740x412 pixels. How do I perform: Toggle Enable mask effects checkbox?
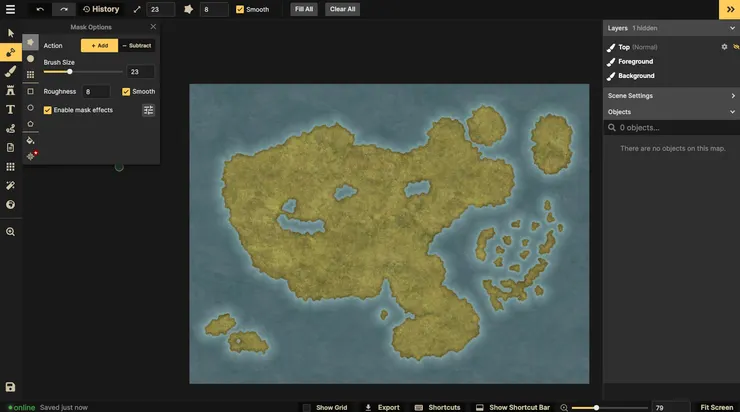click(48, 110)
